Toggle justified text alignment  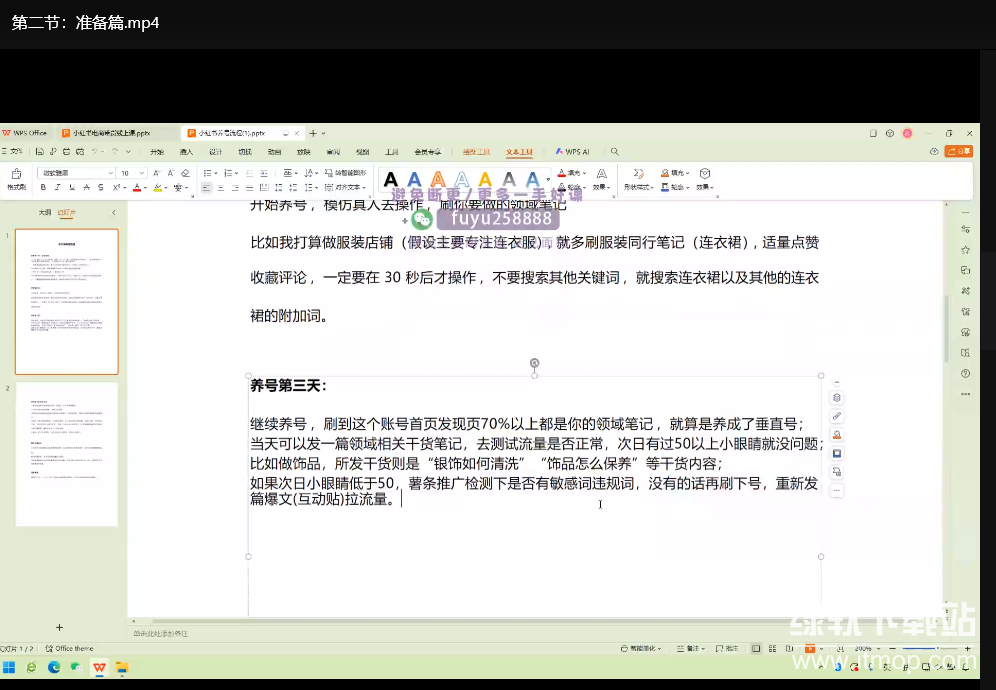point(250,188)
